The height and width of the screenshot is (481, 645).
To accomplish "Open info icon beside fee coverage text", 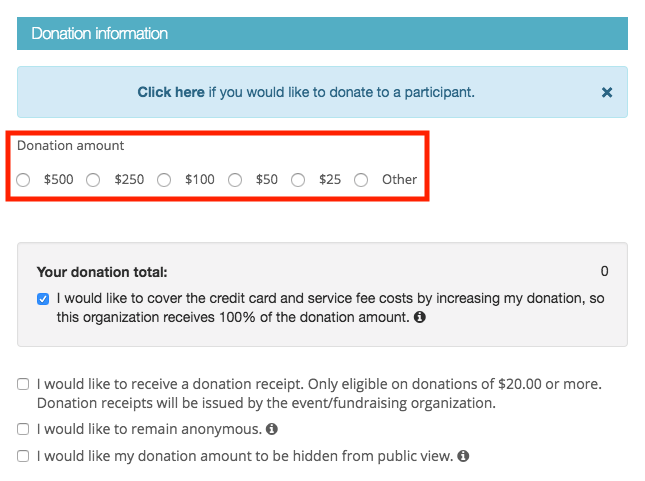I will [x=420, y=317].
